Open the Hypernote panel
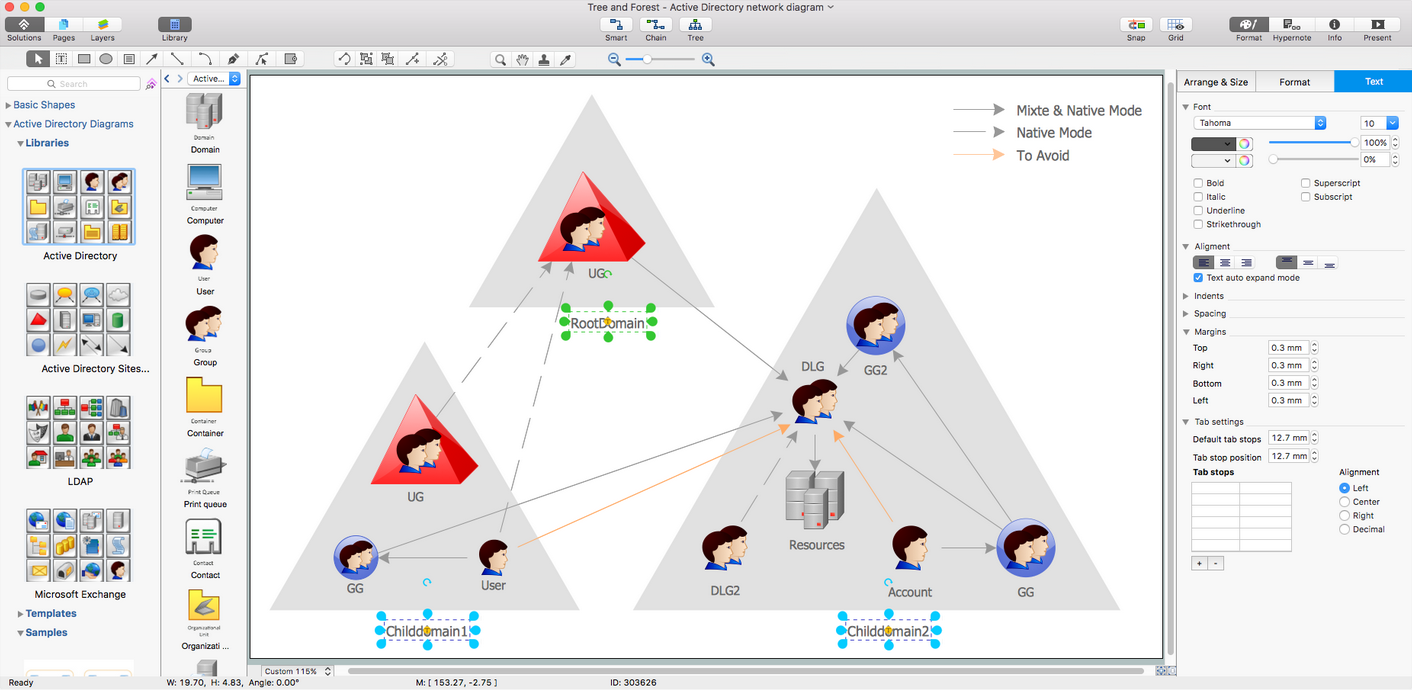This screenshot has height=690, width=1412. coord(1291,24)
